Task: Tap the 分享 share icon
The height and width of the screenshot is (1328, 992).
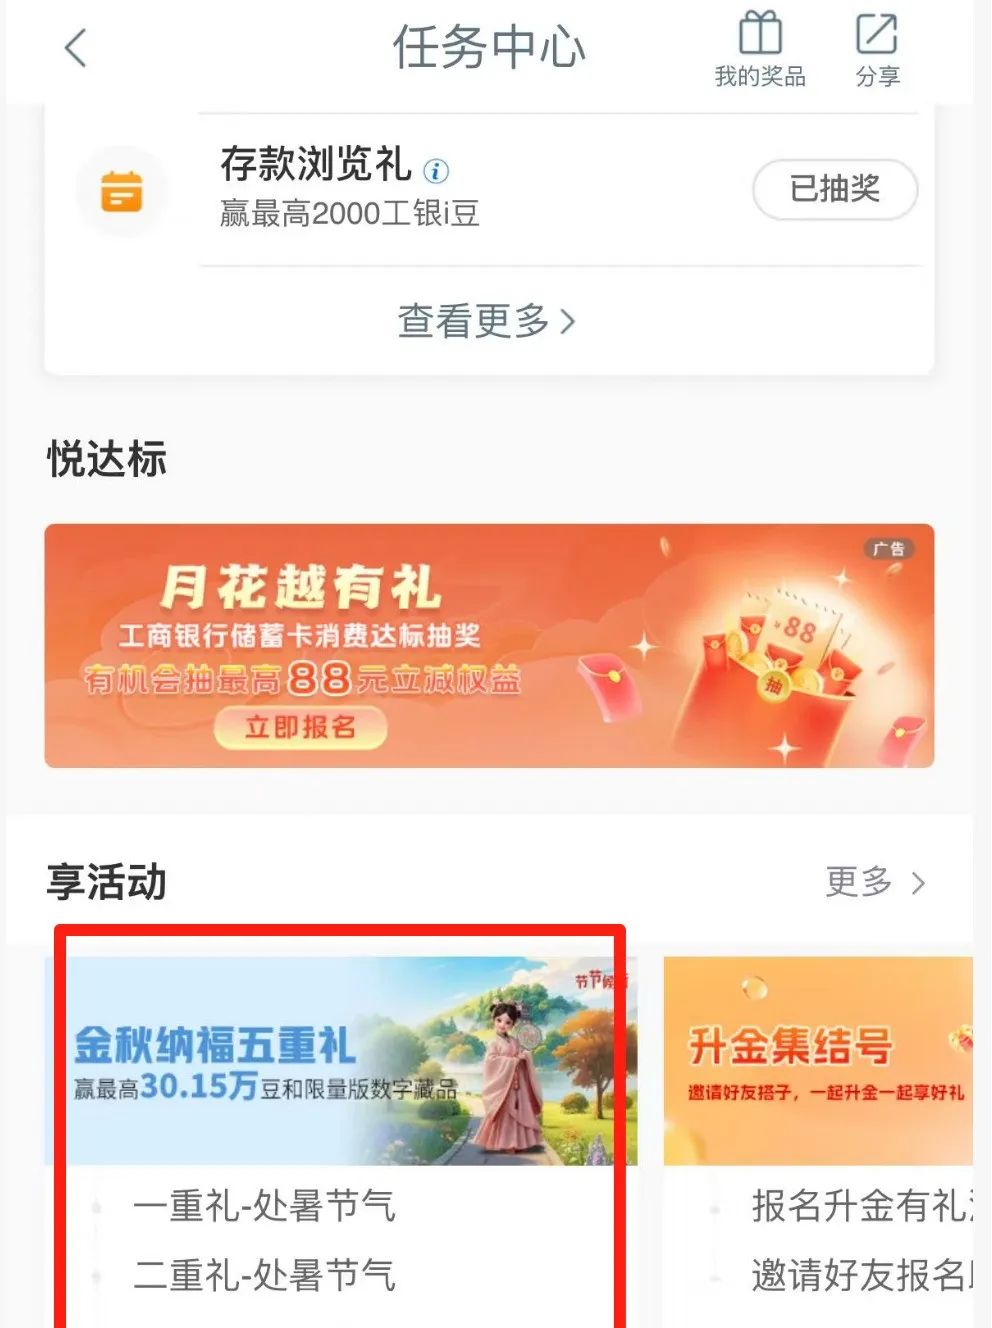Action: (877, 50)
